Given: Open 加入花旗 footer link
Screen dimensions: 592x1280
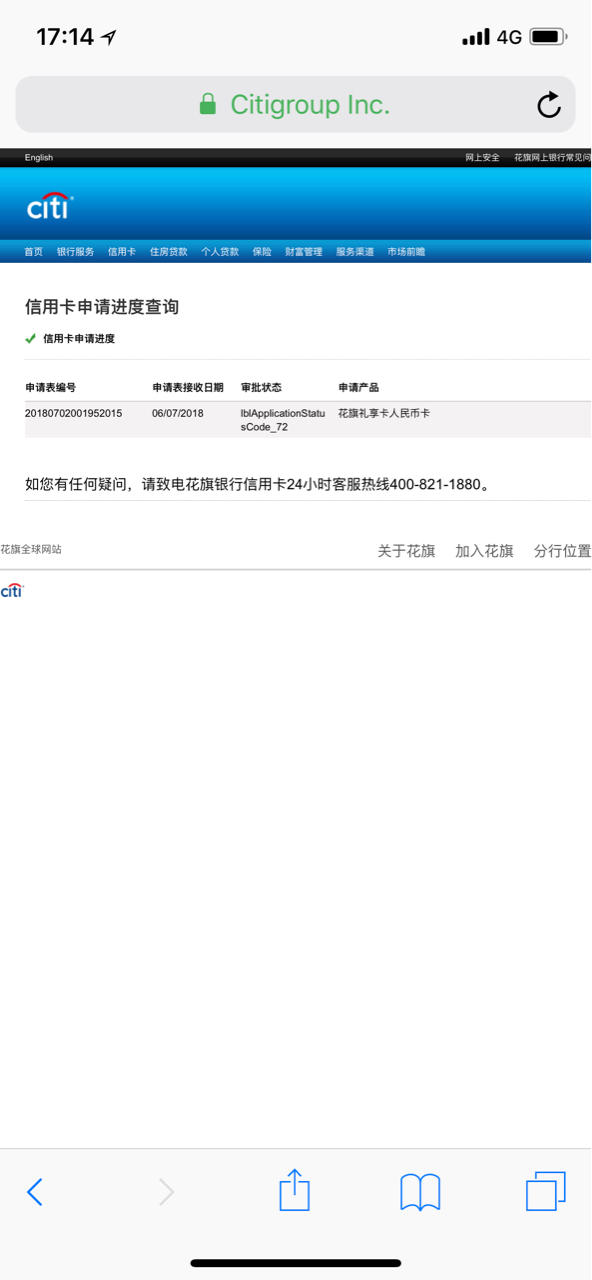Looking at the screenshot, I should pos(484,551).
